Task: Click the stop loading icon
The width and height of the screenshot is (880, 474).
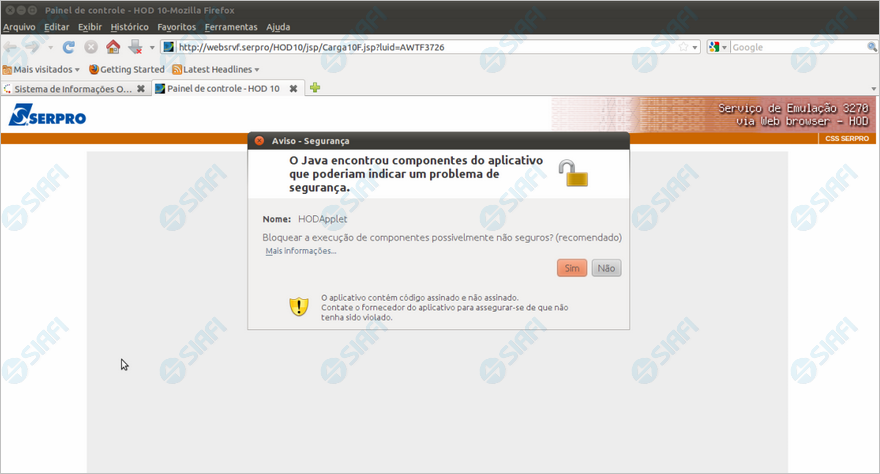Action: [91, 47]
